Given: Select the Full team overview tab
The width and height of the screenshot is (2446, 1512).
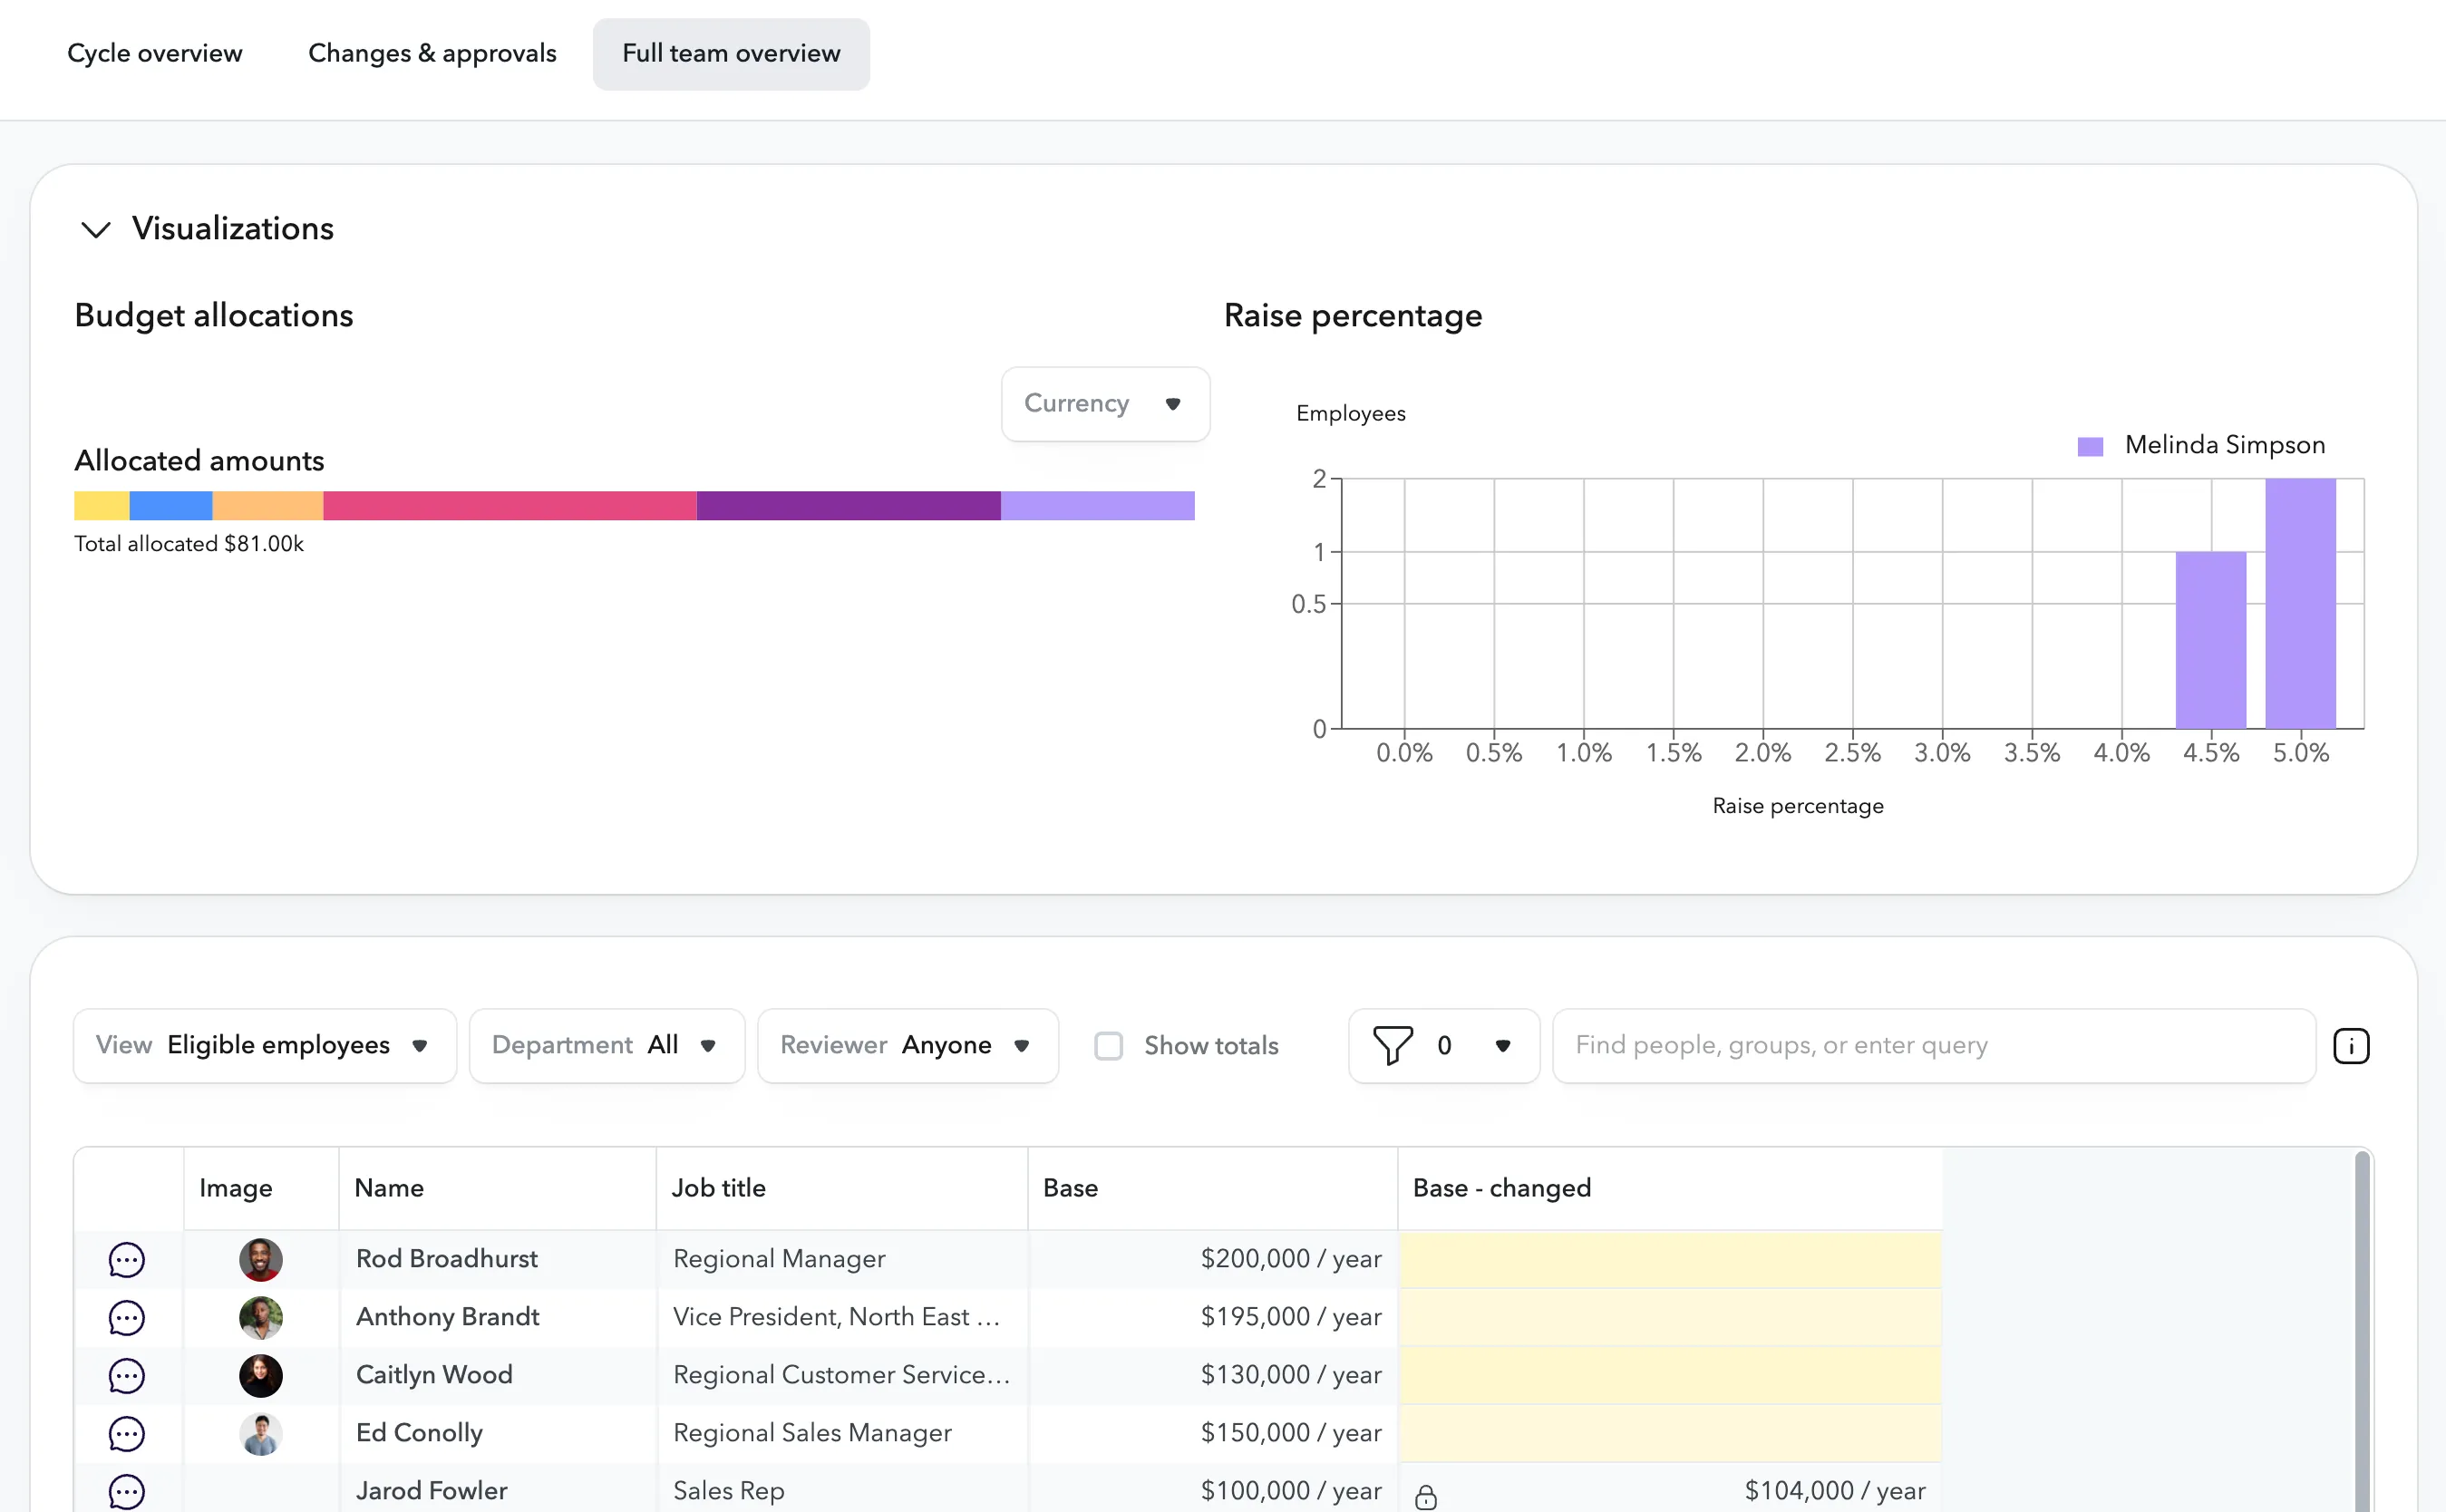Looking at the screenshot, I should click(x=731, y=54).
